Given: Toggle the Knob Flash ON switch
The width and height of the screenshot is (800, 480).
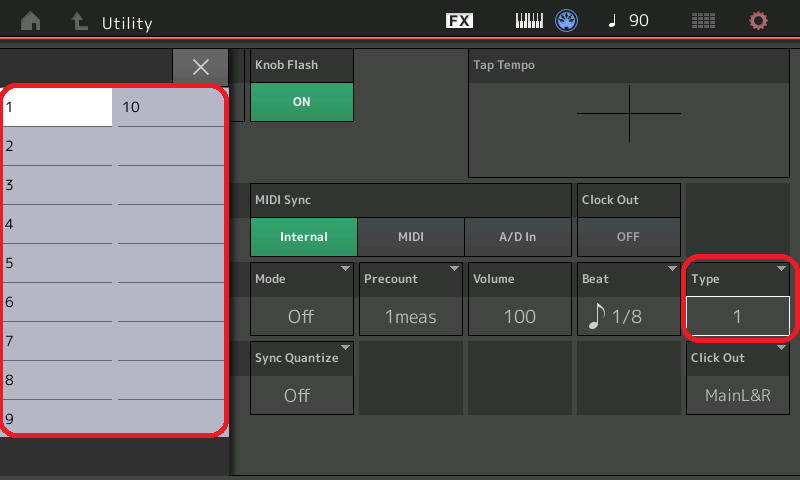Looking at the screenshot, I should click(x=301, y=101).
